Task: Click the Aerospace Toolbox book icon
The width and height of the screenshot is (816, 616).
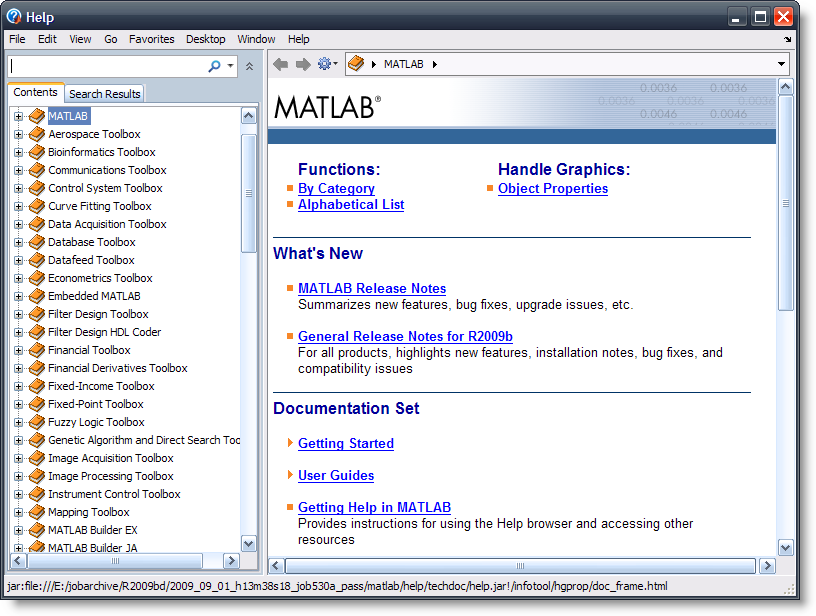Action: [x=37, y=134]
